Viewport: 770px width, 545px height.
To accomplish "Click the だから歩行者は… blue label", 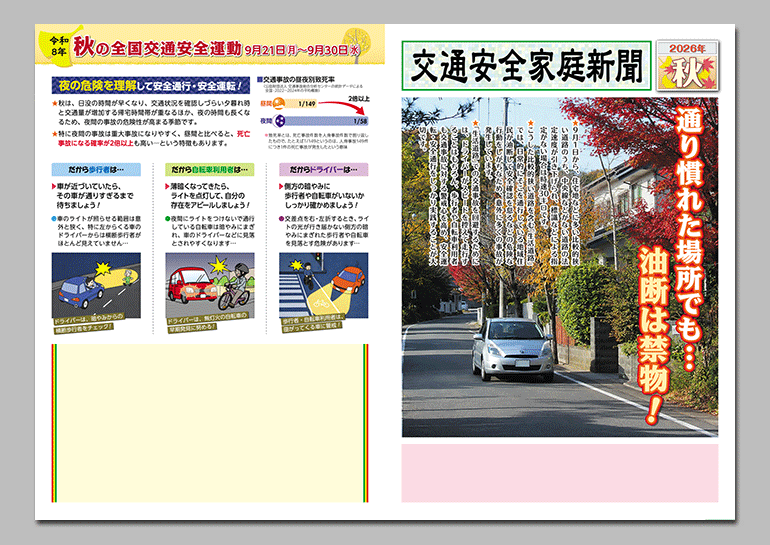I will point(96,169).
